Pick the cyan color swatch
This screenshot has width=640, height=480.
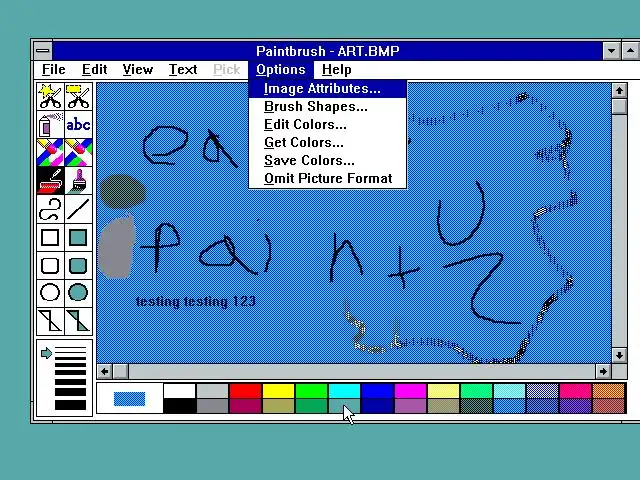click(344, 391)
